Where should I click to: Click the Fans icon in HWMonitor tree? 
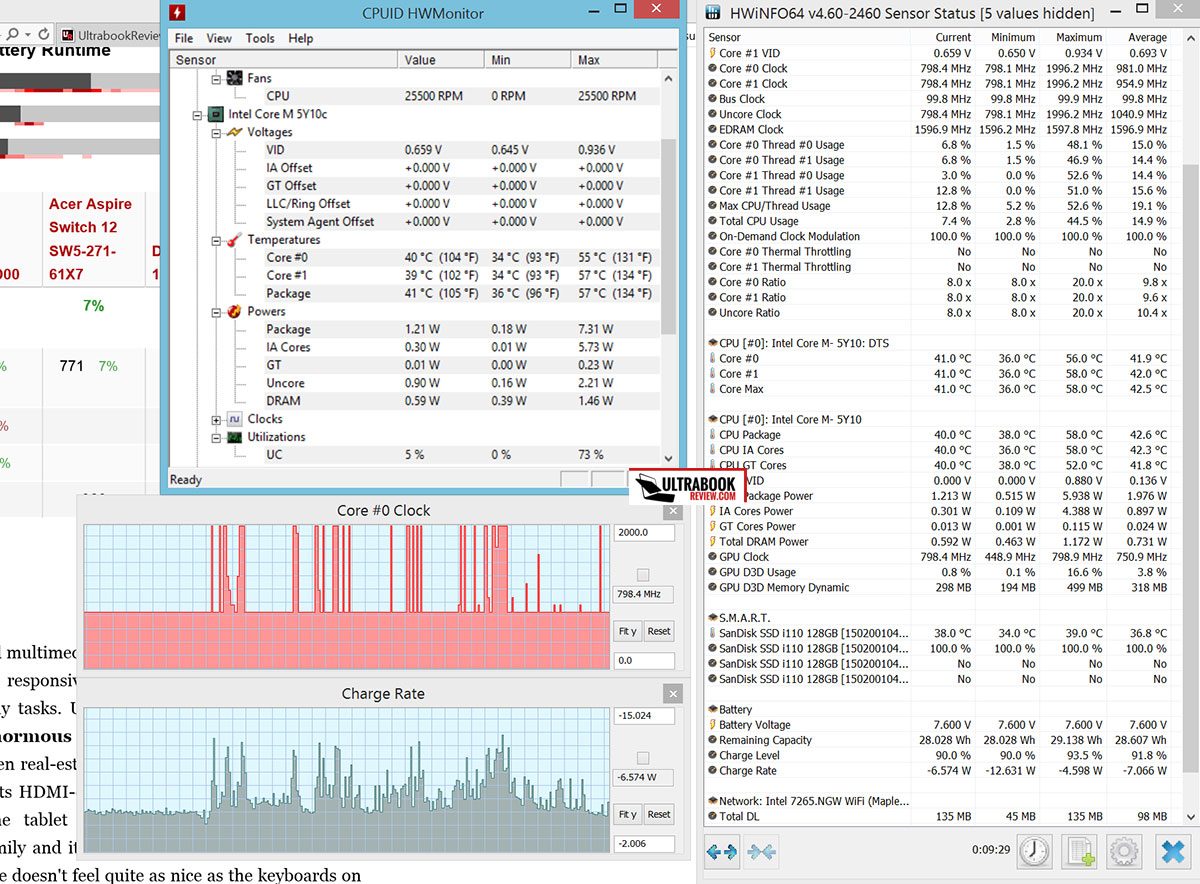[x=235, y=78]
